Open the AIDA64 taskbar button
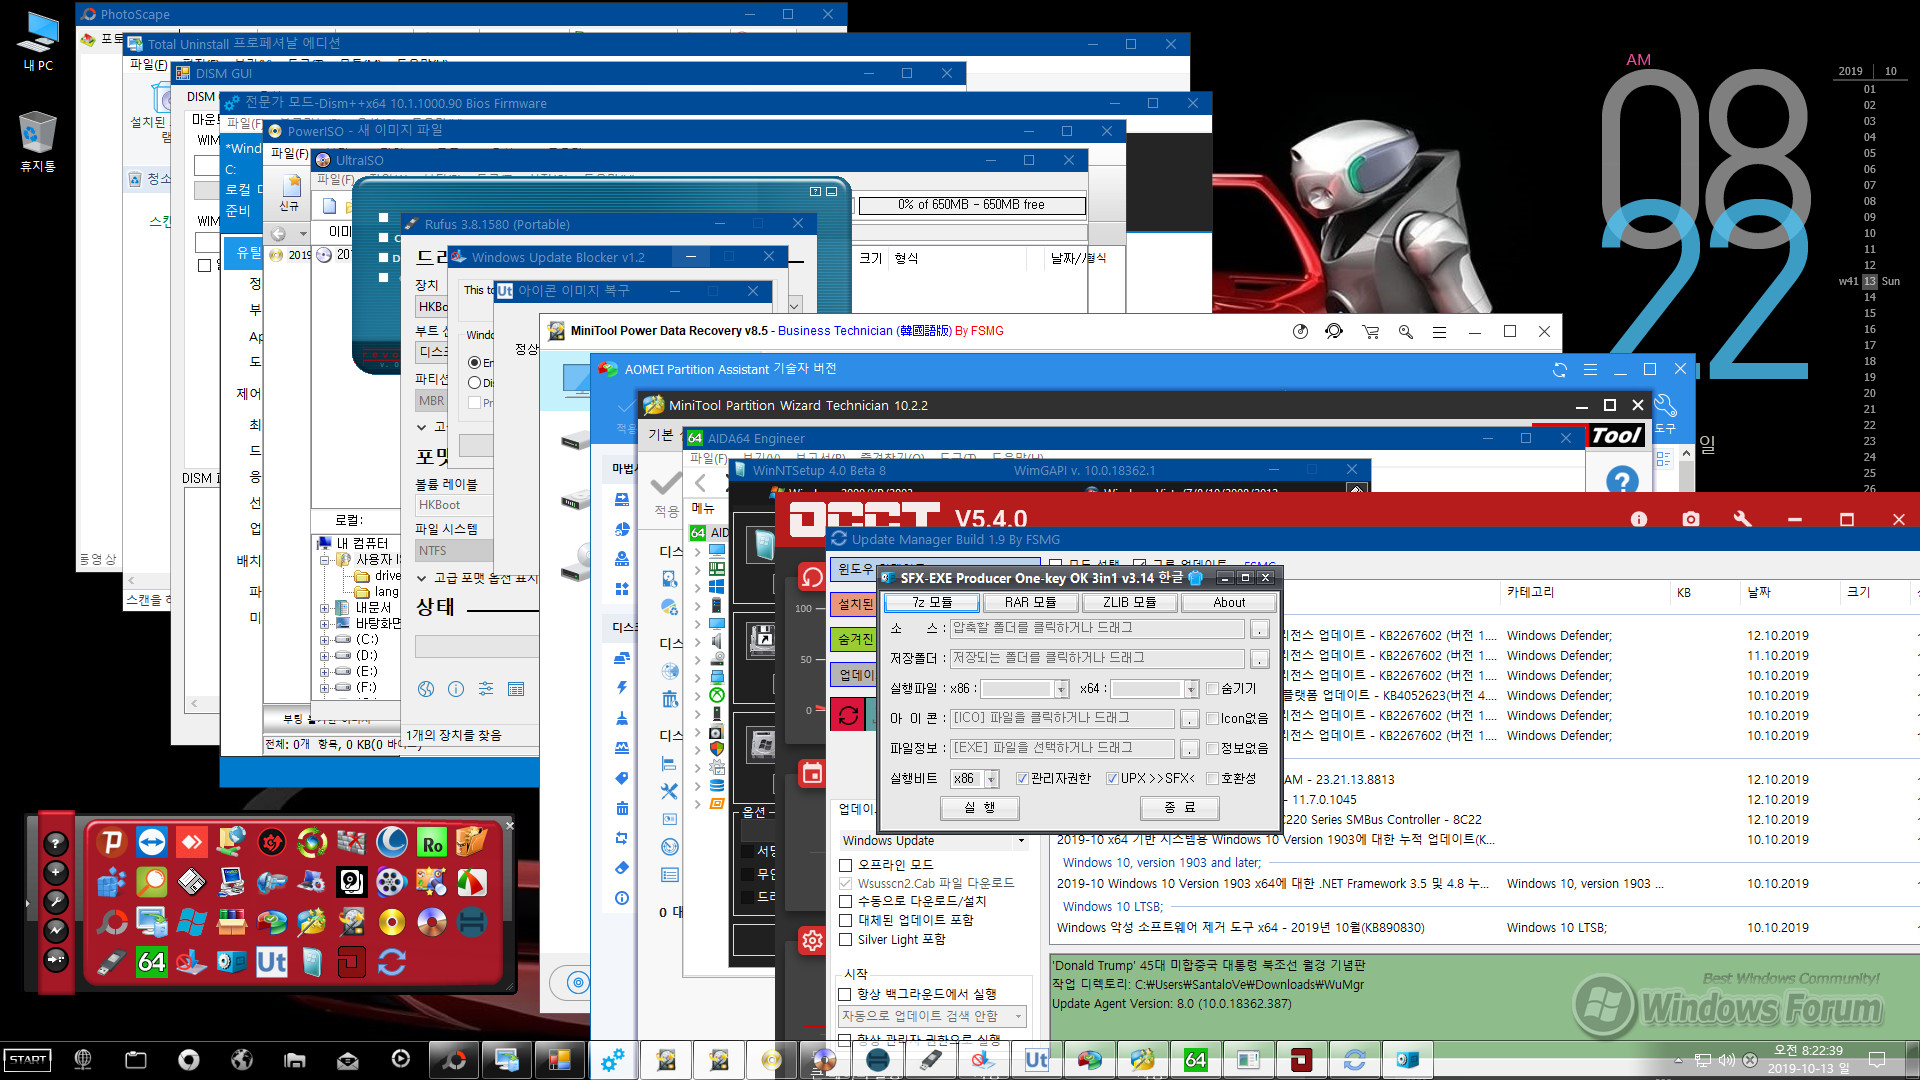1920x1080 pixels. pos(1195,1060)
